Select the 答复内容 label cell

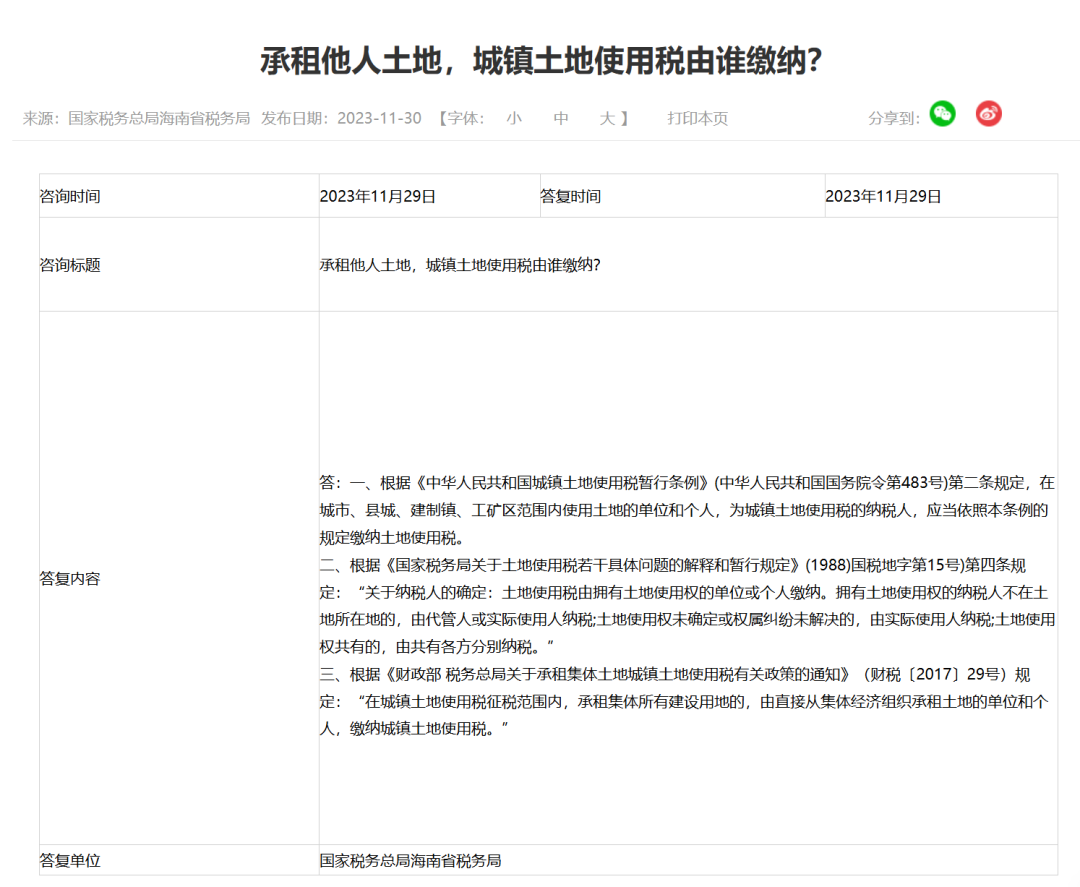[x=70, y=578]
